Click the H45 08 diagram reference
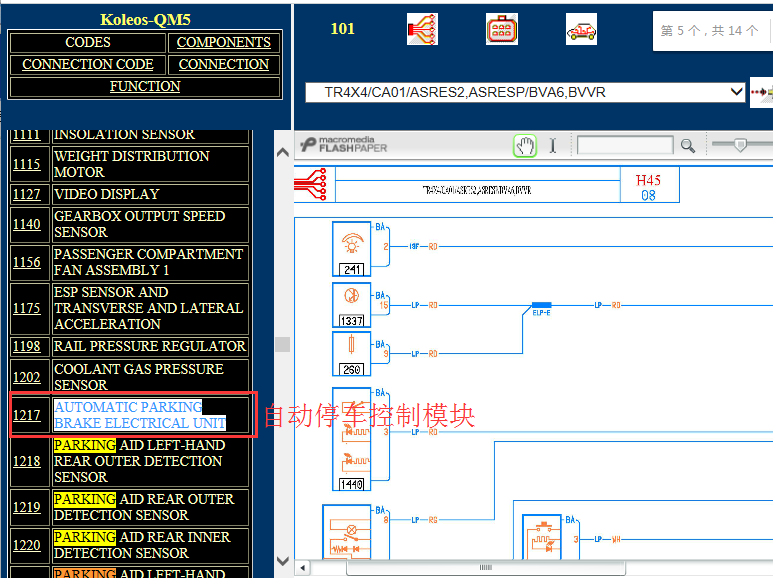This screenshot has height=578, width=773. pyautogui.click(x=649, y=187)
